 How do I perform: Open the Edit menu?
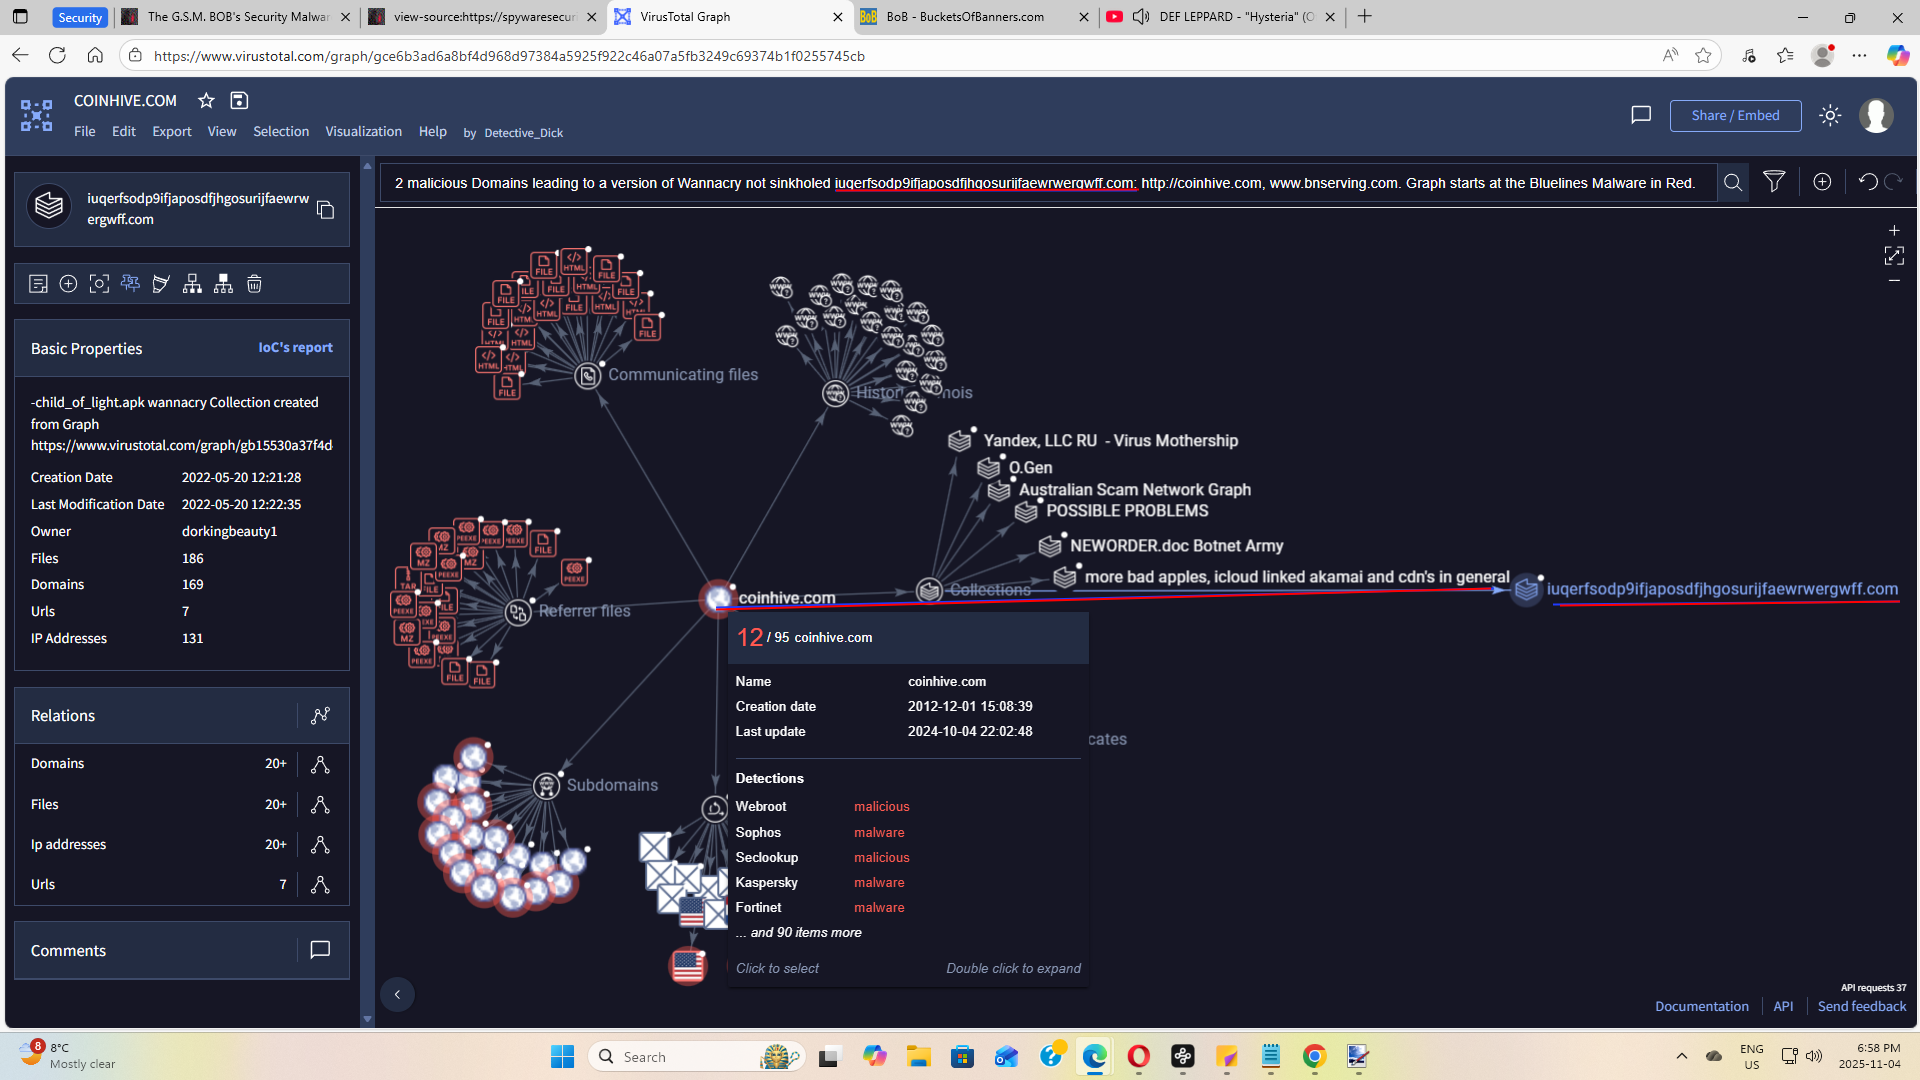[x=124, y=131]
